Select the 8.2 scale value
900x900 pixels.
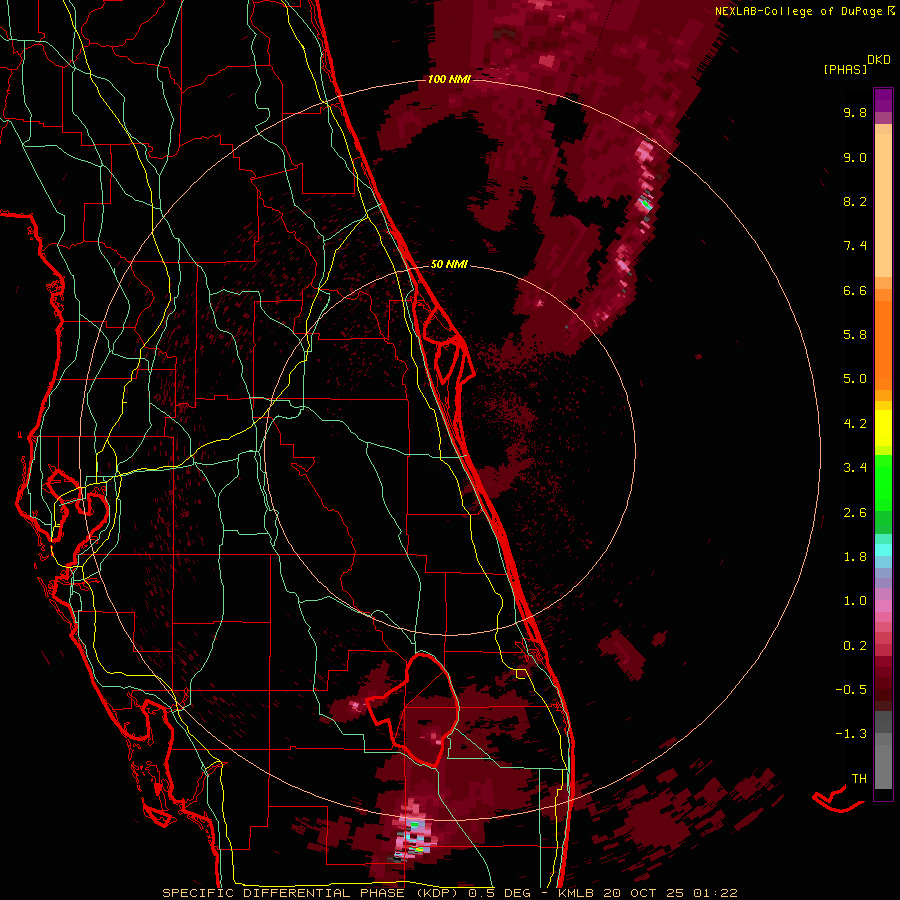(x=855, y=201)
